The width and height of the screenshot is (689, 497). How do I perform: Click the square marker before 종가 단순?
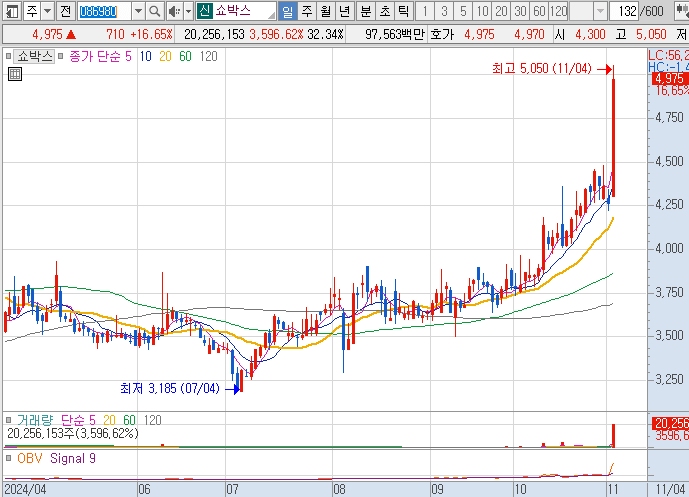click(61, 56)
